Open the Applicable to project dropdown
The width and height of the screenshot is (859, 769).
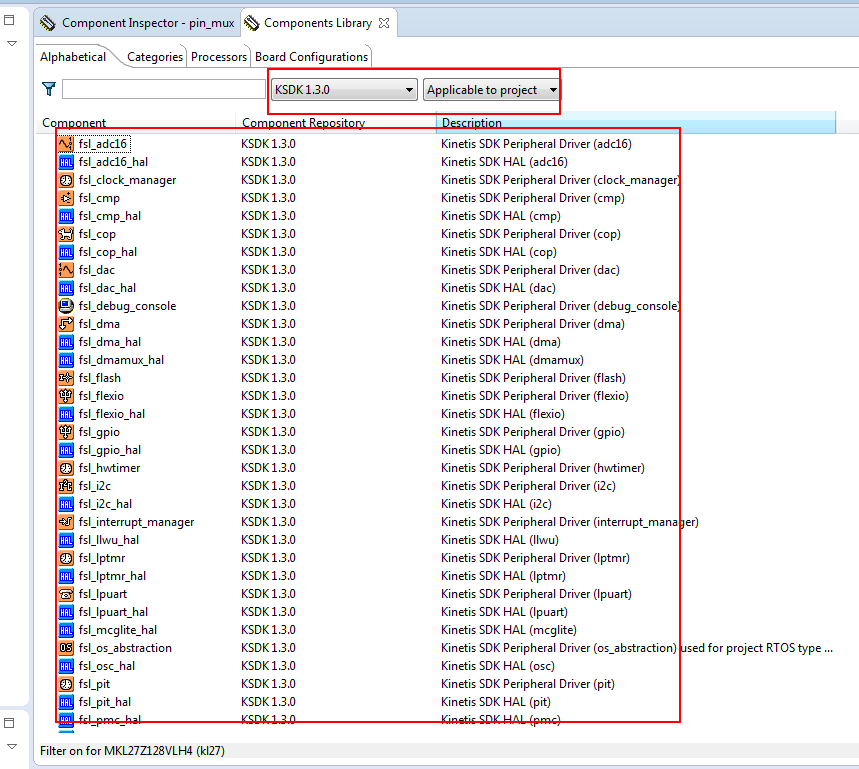[x=491, y=90]
